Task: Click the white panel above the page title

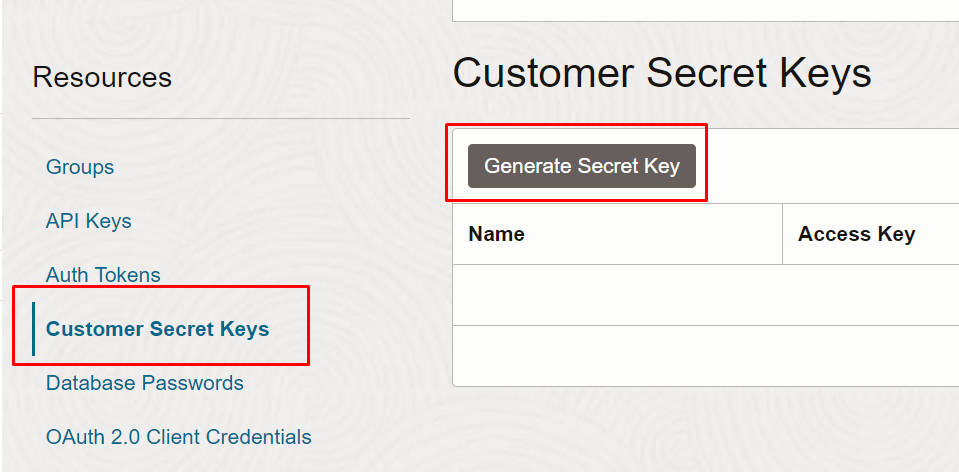Action: coord(706,10)
